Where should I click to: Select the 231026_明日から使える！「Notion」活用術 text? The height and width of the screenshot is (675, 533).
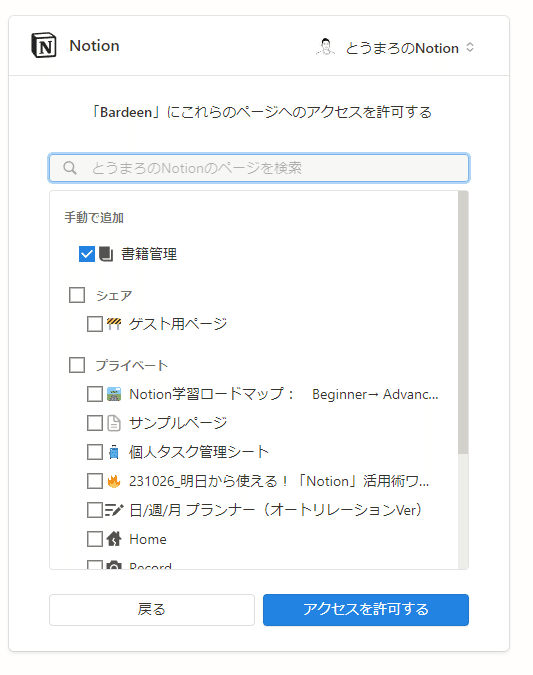coord(279,481)
